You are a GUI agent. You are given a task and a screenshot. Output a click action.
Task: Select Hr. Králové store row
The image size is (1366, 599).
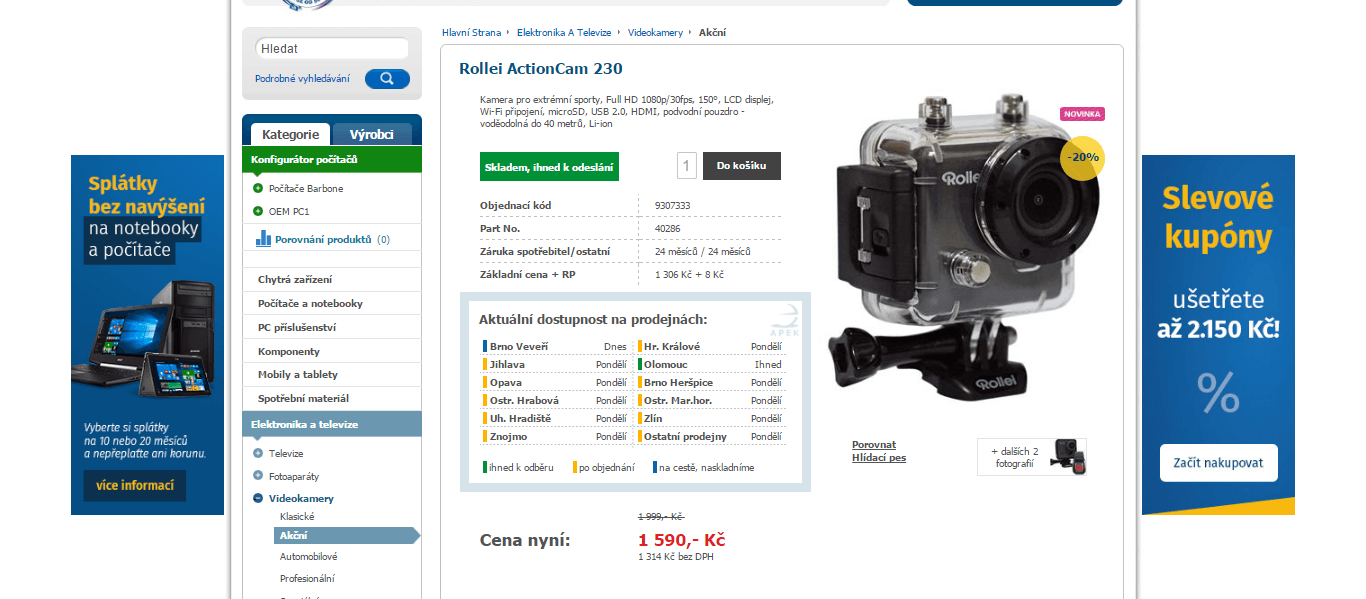click(711, 347)
